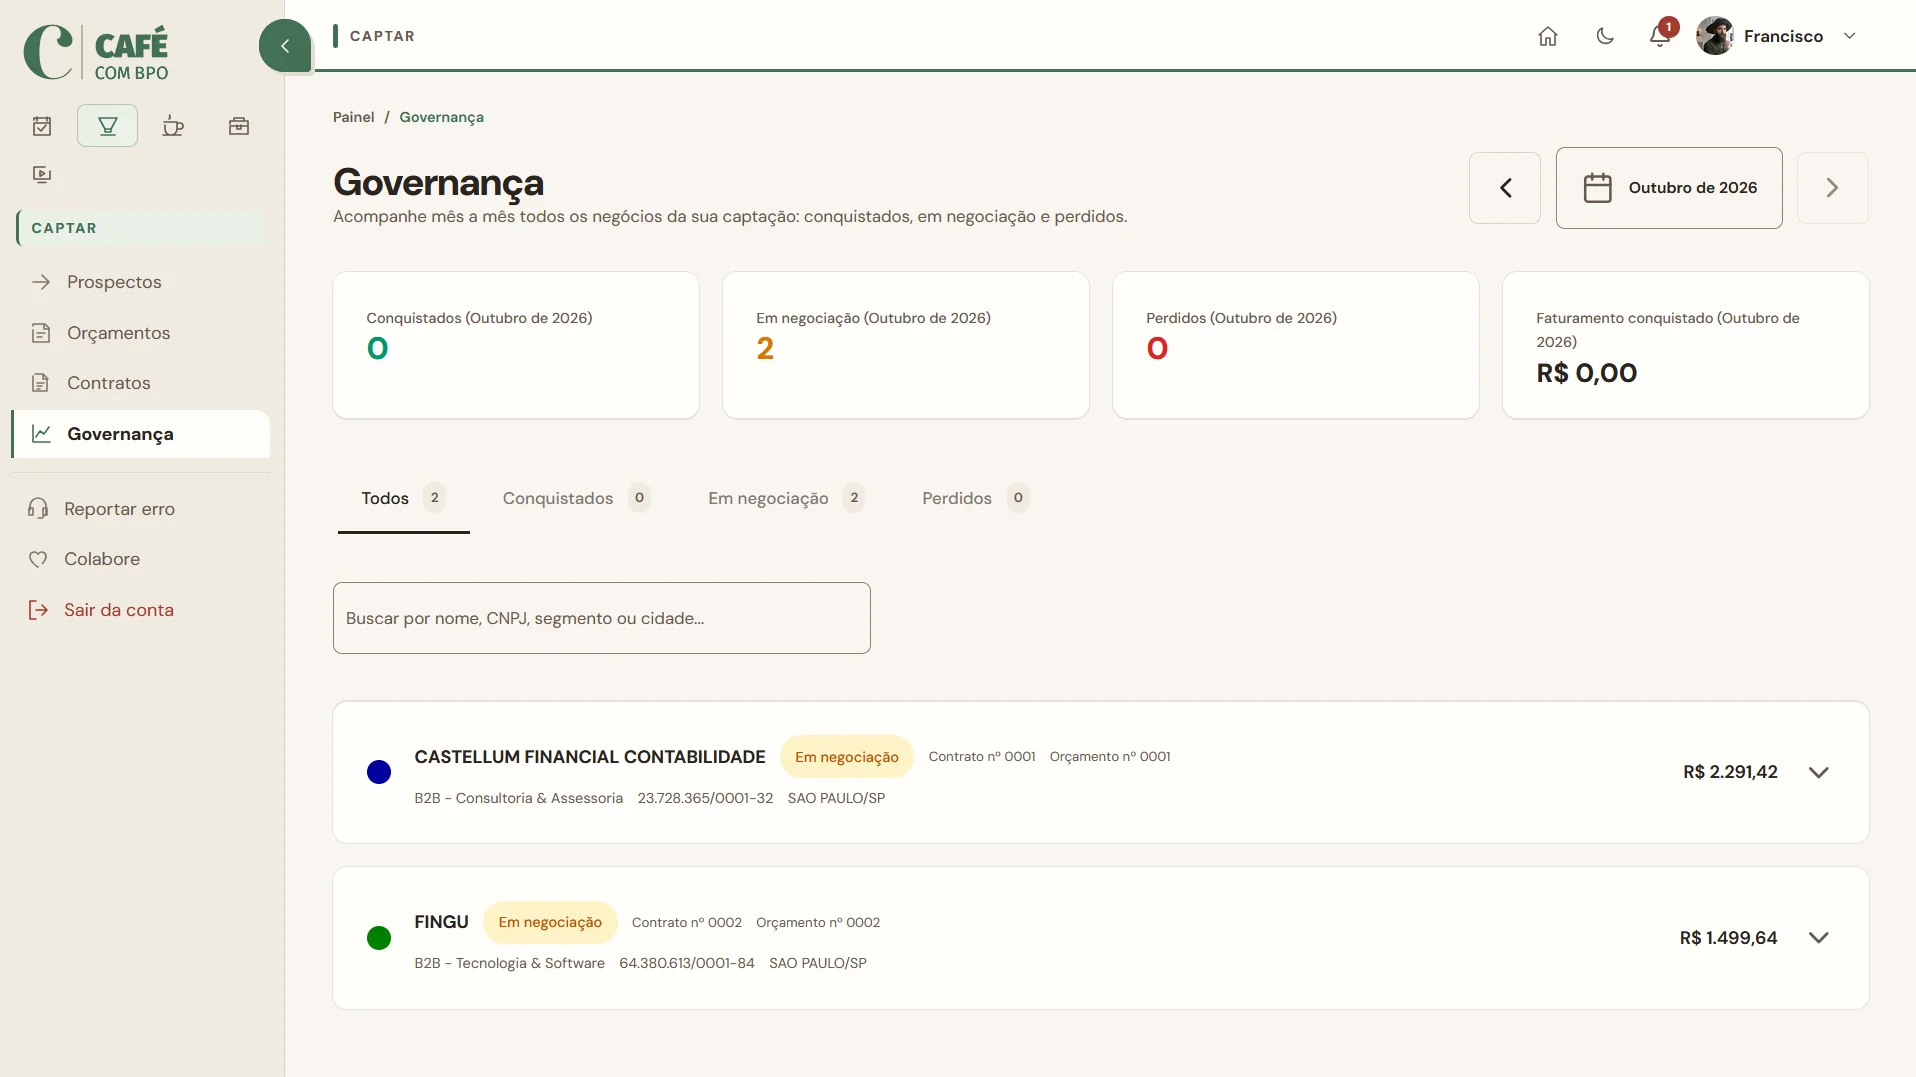Click Sair da conta

[118, 610]
